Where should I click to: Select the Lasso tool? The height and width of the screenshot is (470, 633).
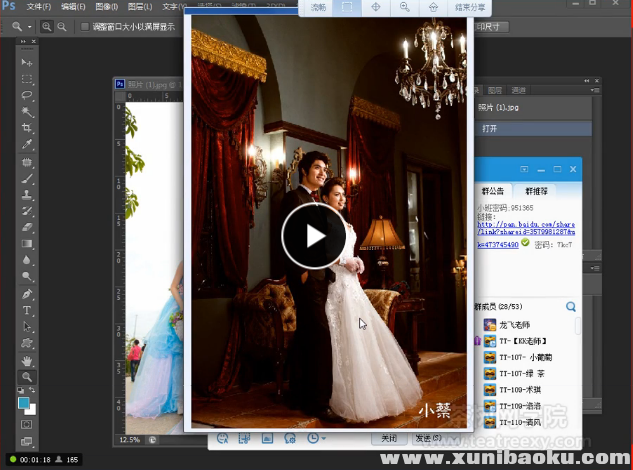pyautogui.click(x=27, y=95)
